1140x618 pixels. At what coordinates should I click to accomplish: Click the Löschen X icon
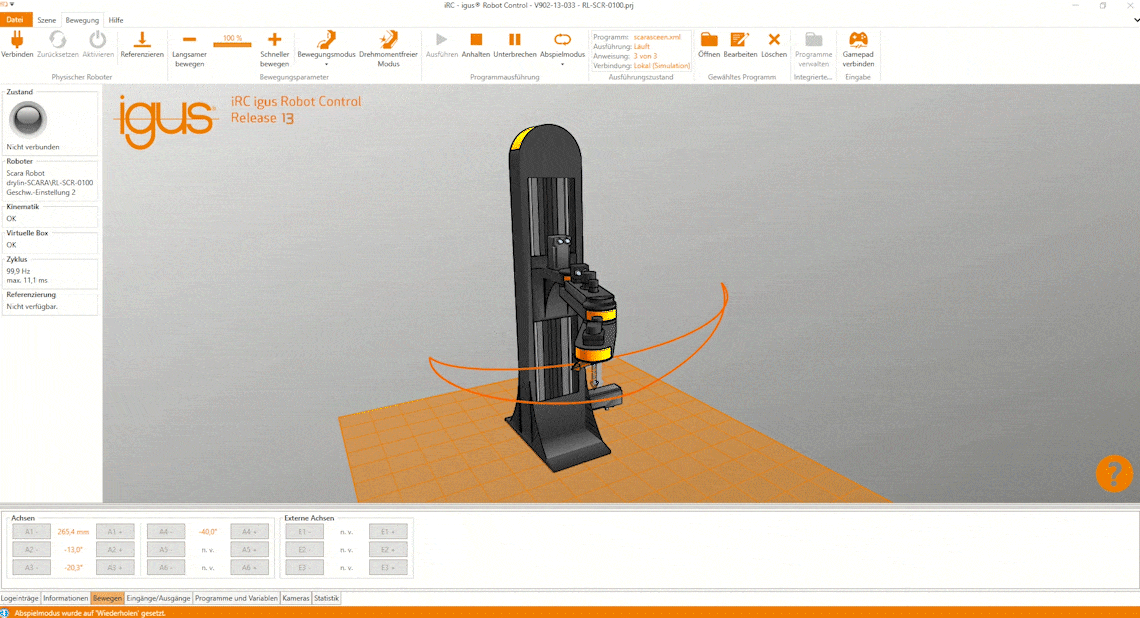pyautogui.click(x=774, y=39)
